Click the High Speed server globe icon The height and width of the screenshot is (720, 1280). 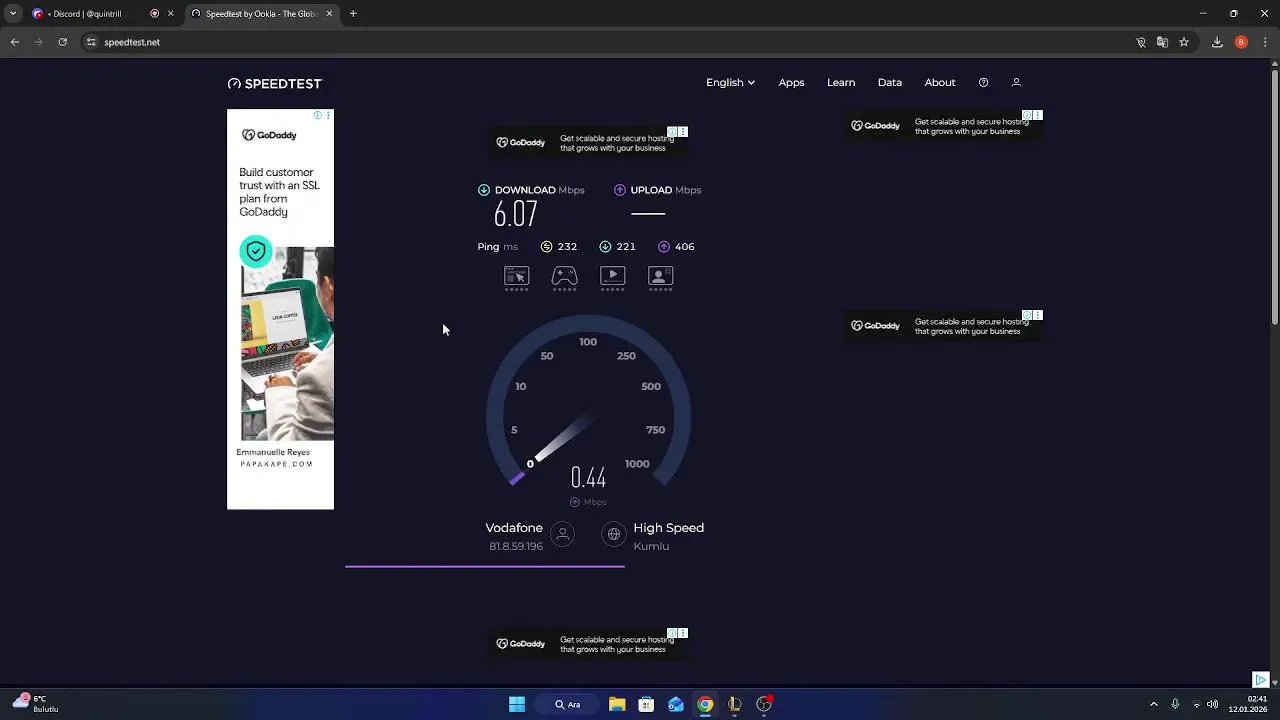[x=614, y=535]
